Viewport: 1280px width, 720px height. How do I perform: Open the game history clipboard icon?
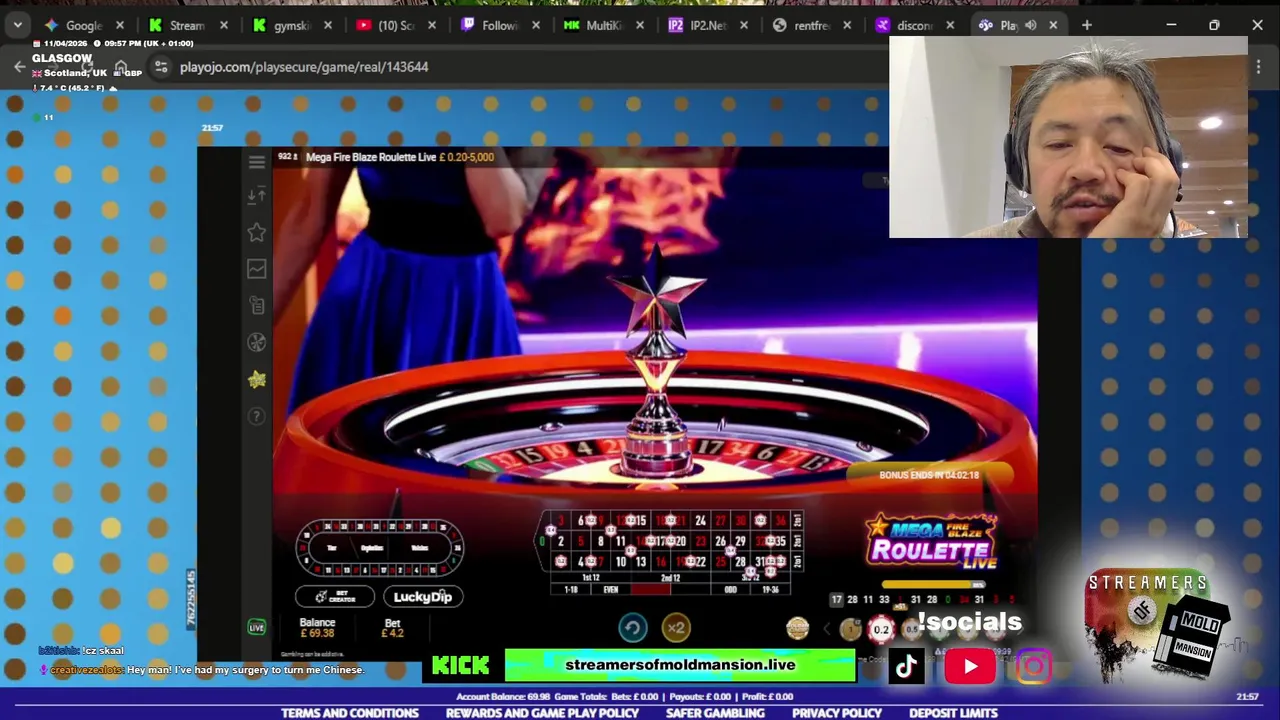[256, 305]
